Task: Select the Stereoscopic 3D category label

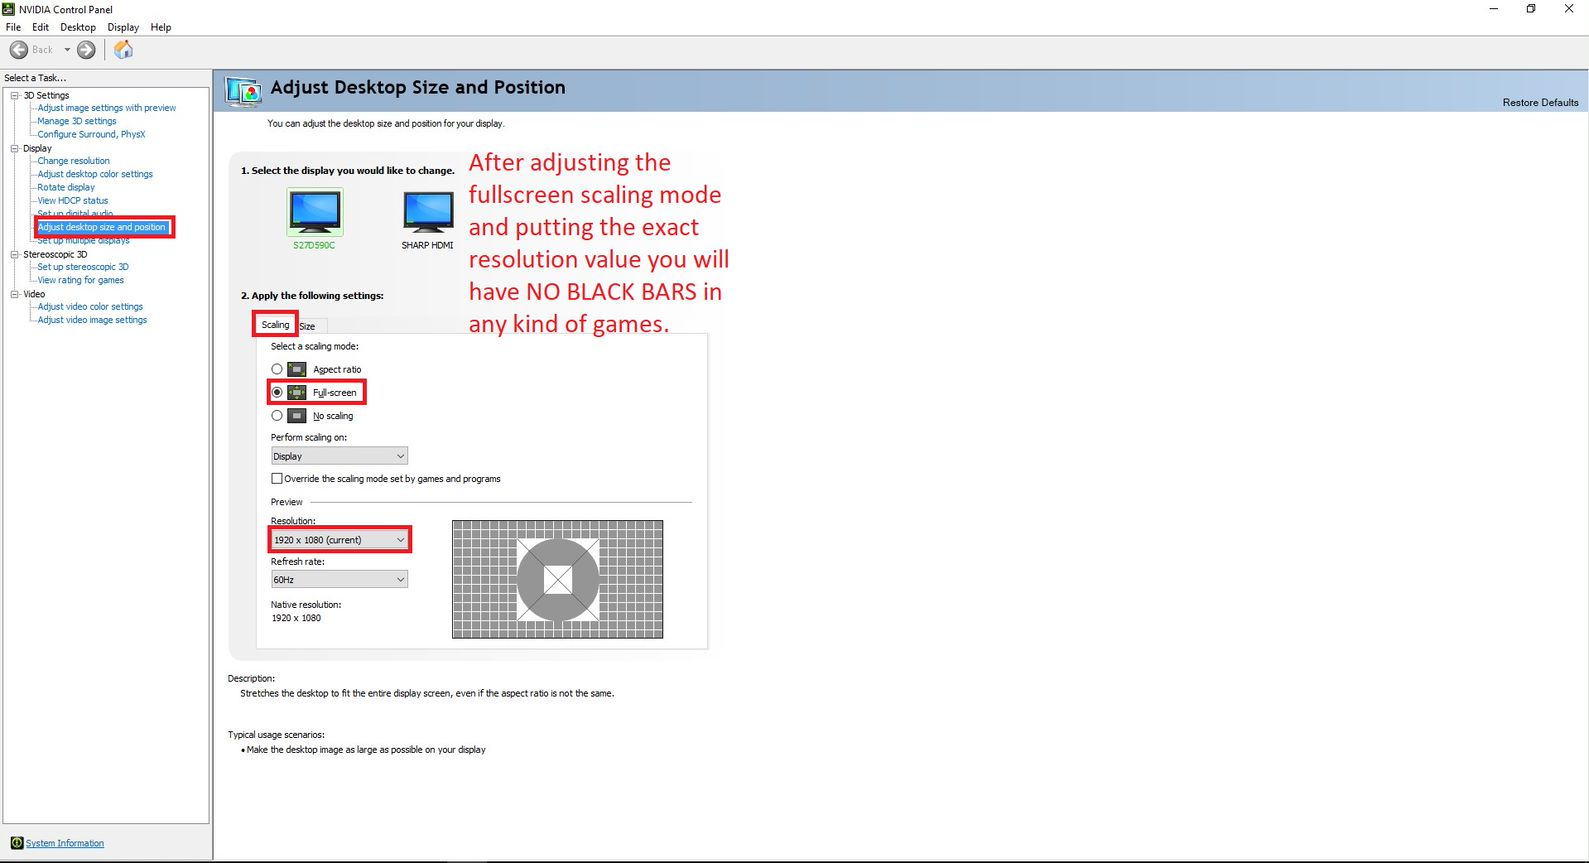Action: [x=55, y=254]
